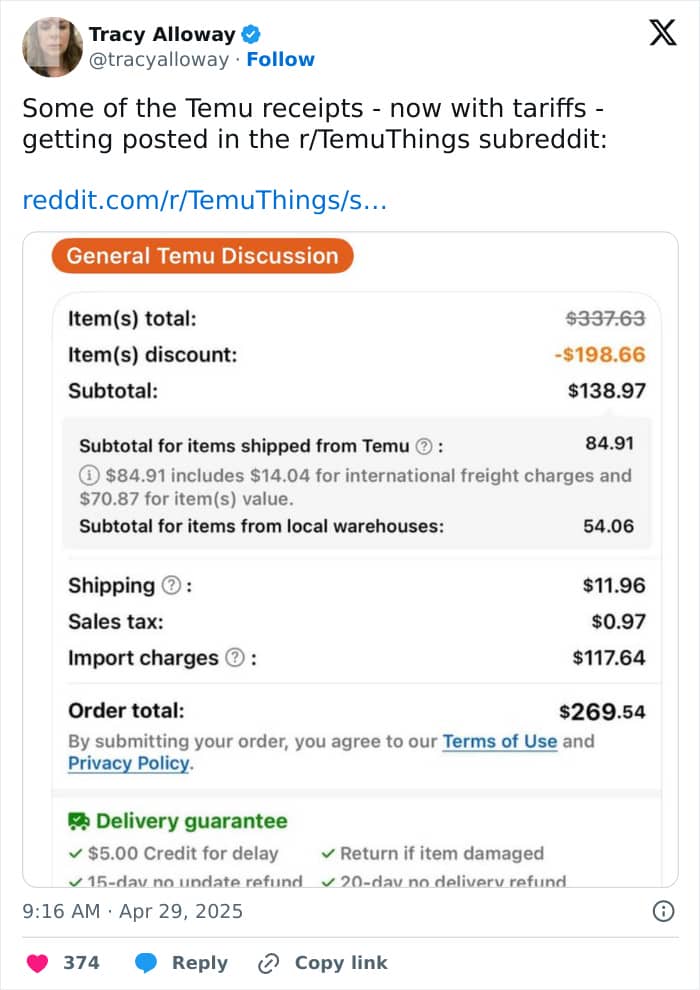Click help icon next to Shipping
Viewport: 700px width, 990px height.
tap(171, 585)
